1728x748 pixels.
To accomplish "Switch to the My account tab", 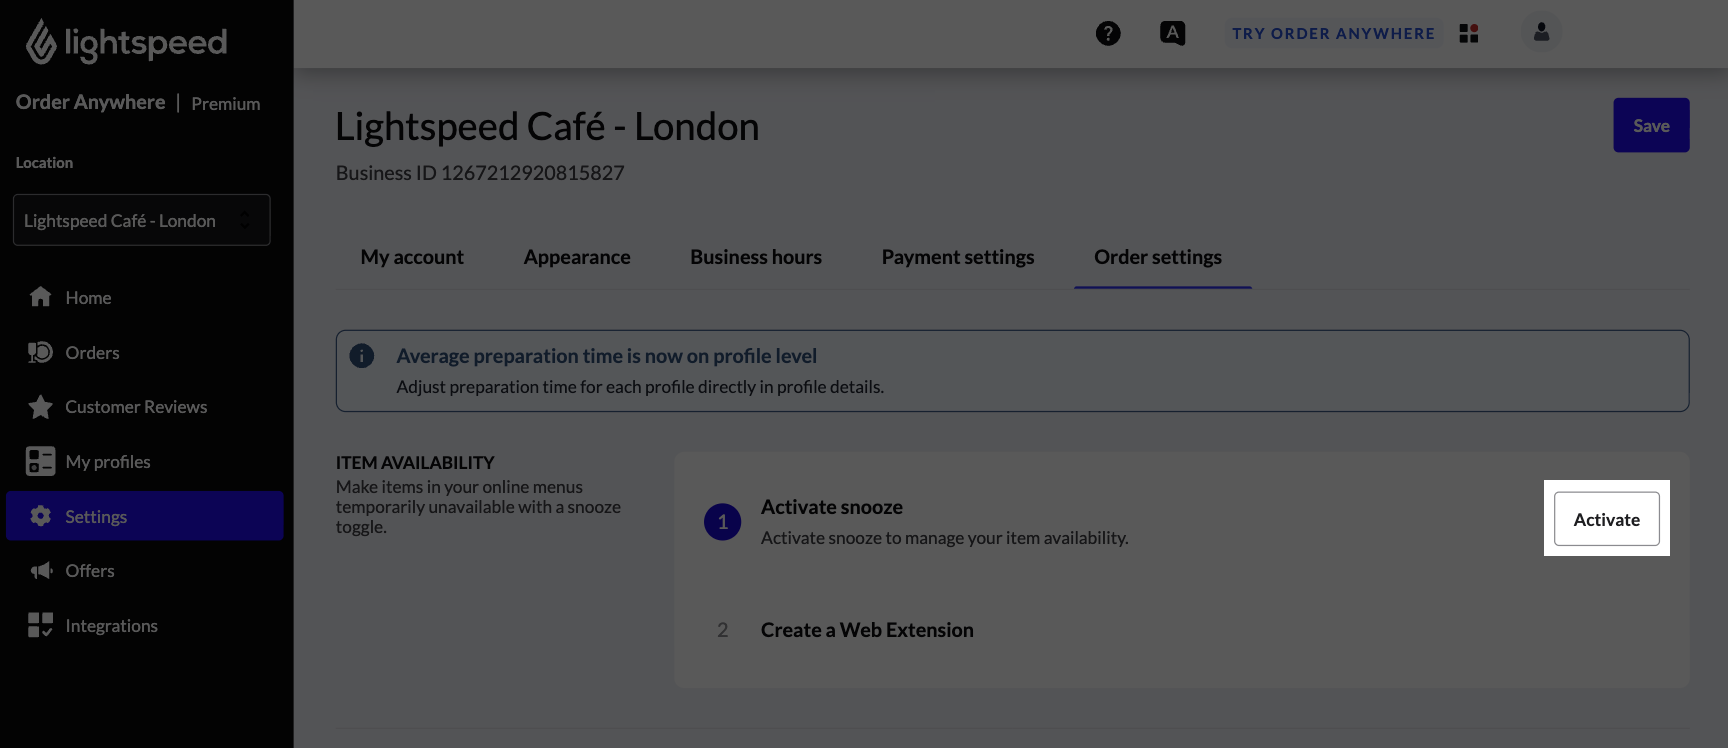I will coord(412,257).
